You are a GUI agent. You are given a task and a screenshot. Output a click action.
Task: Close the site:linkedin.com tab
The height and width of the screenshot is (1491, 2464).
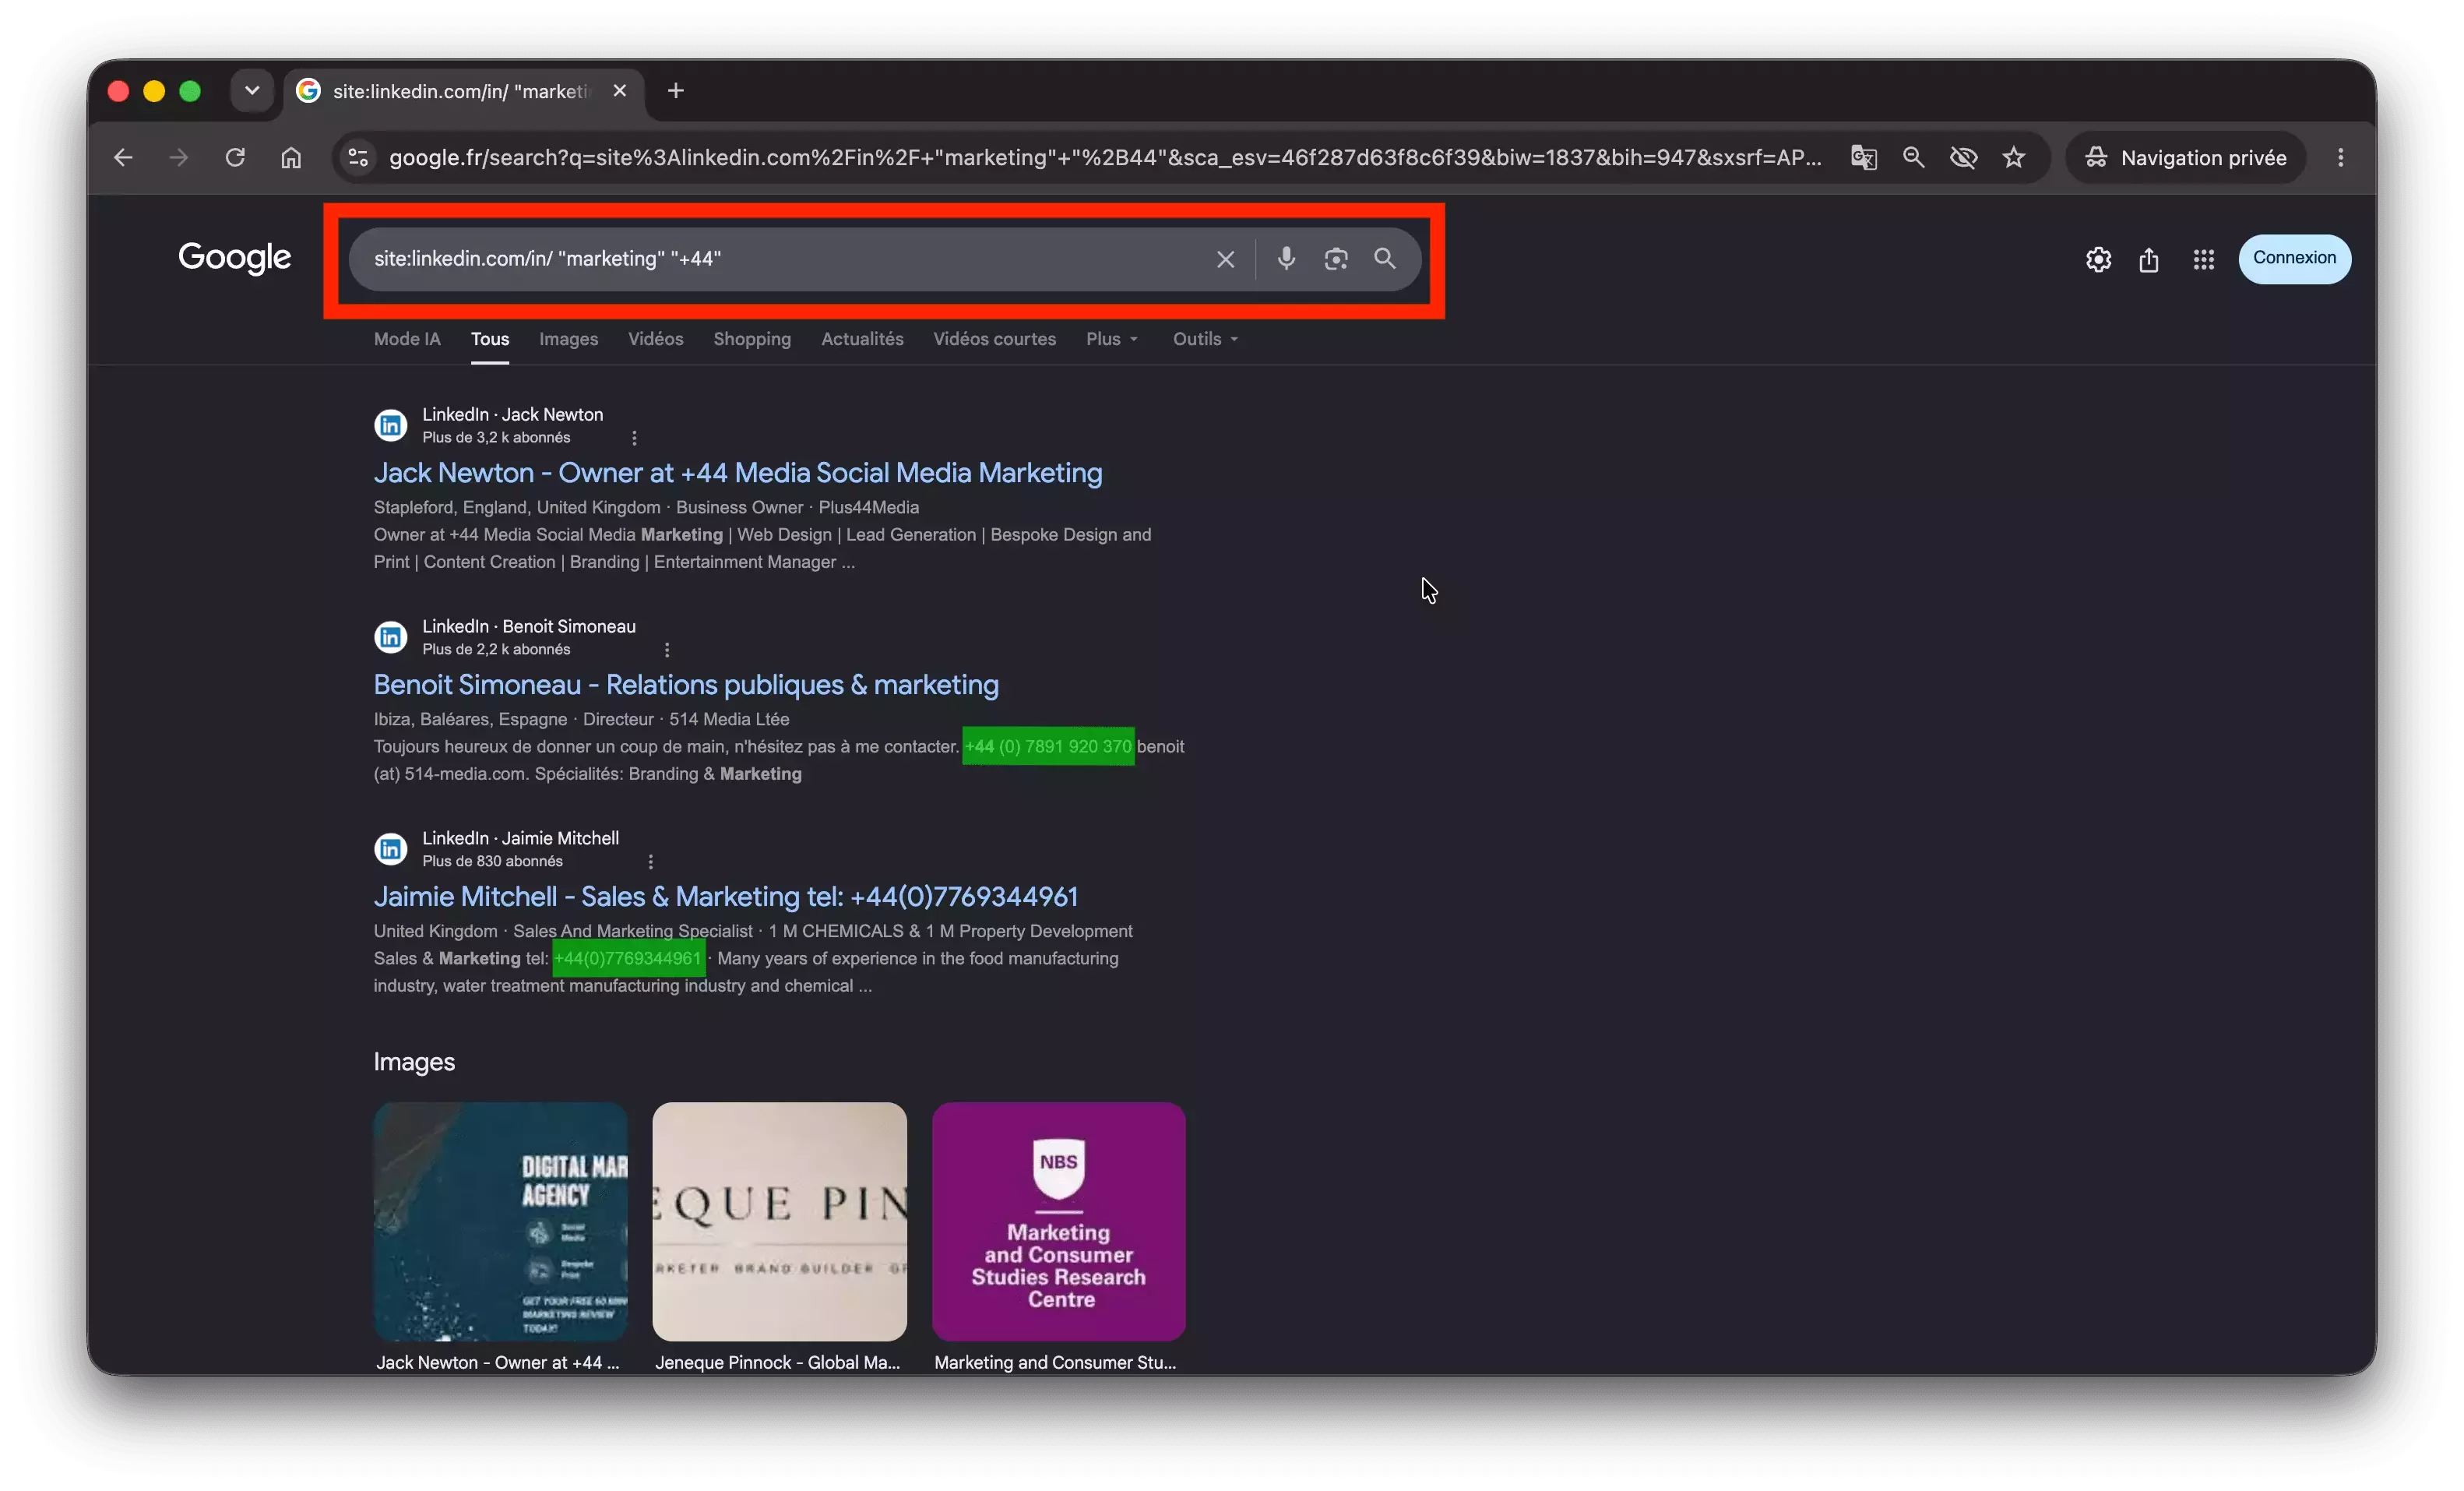click(620, 91)
